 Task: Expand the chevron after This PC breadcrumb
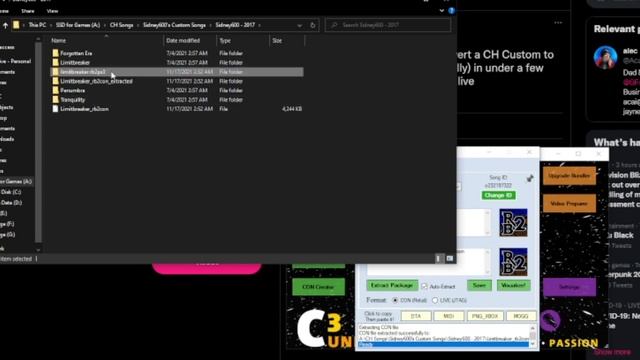click(x=51, y=25)
